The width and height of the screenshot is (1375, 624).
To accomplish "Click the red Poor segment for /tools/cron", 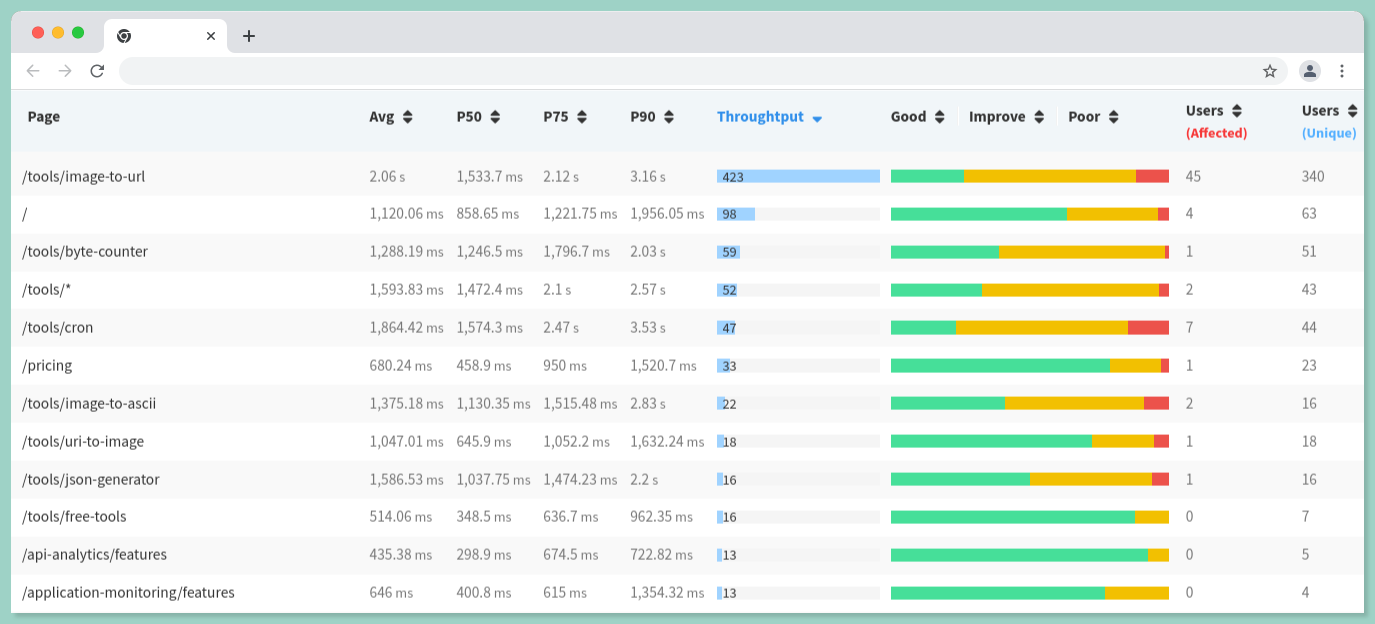I will (x=1148, y=328).
